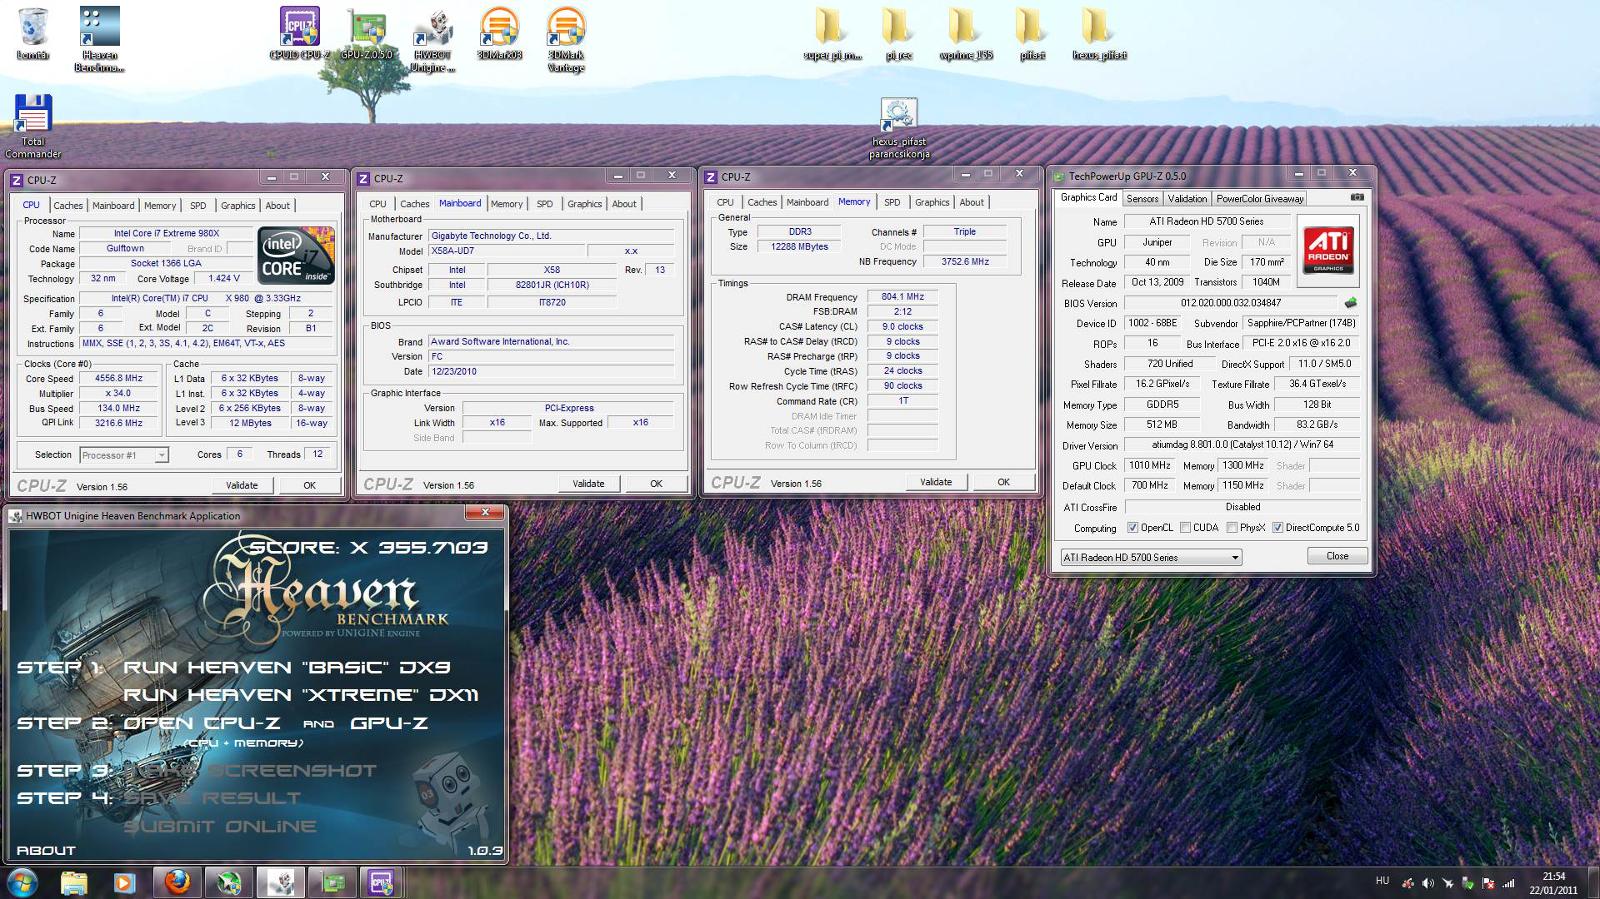Open the Total Commander desktop icon

pyautogui.click(x=33, y=126)
